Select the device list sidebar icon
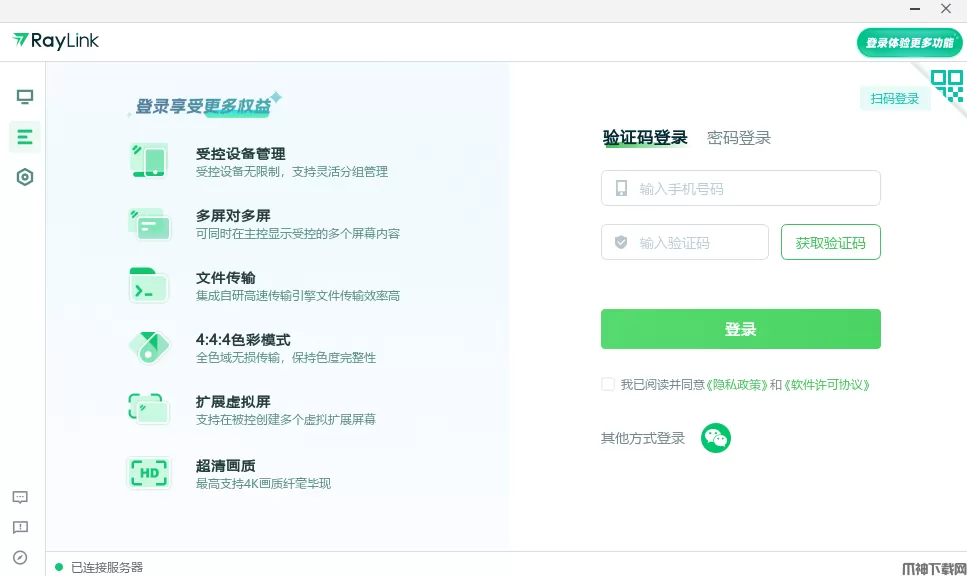 coord(25,136)
